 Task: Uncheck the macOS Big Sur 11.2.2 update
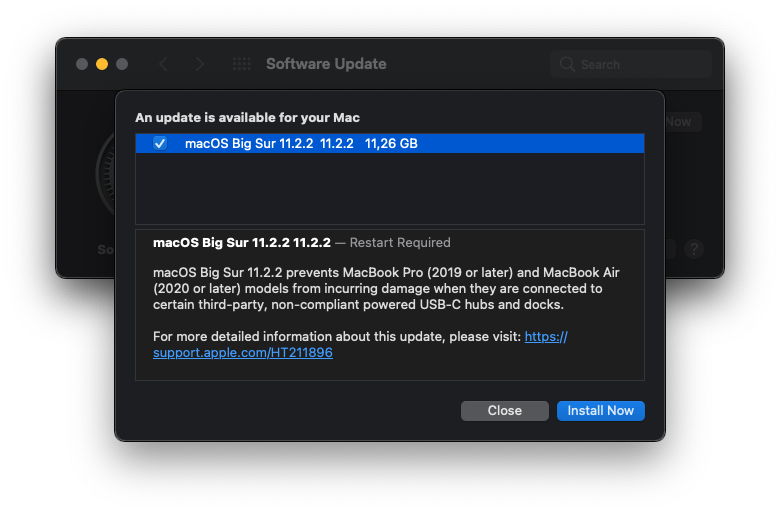tap(160, 144)
